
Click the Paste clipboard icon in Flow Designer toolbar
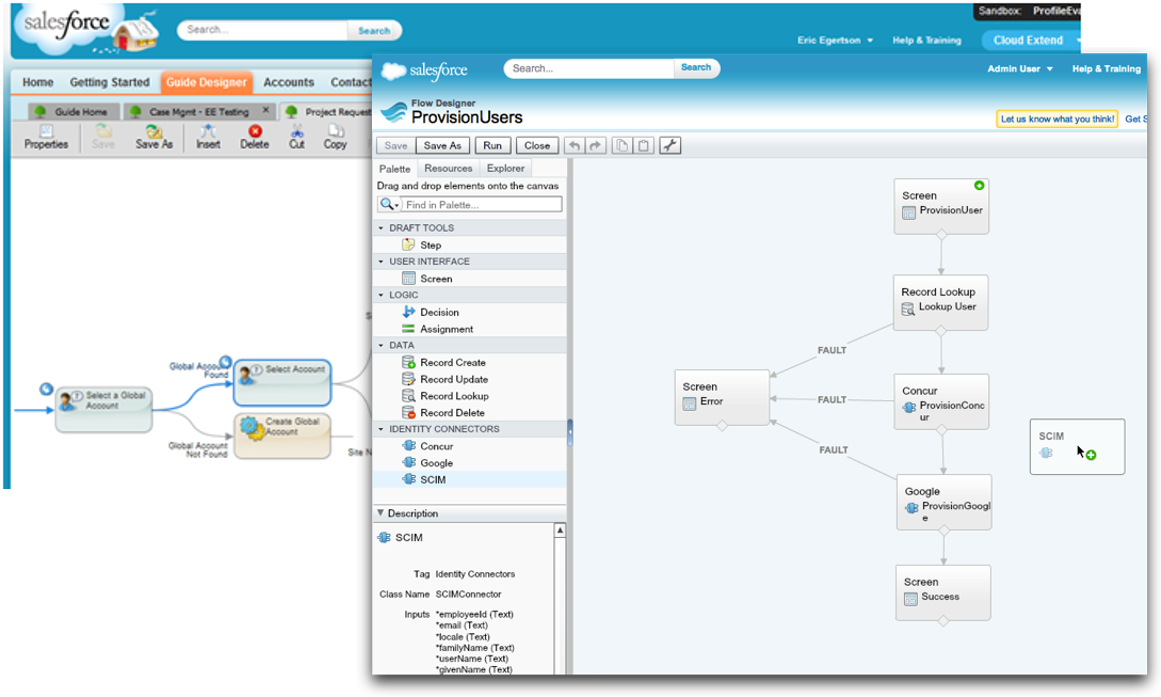[x=643, y=146]
